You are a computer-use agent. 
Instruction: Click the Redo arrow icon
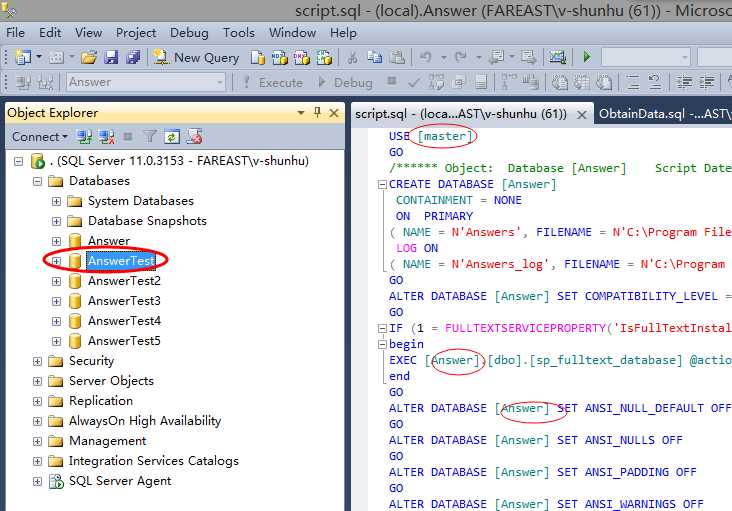point(461,57)
